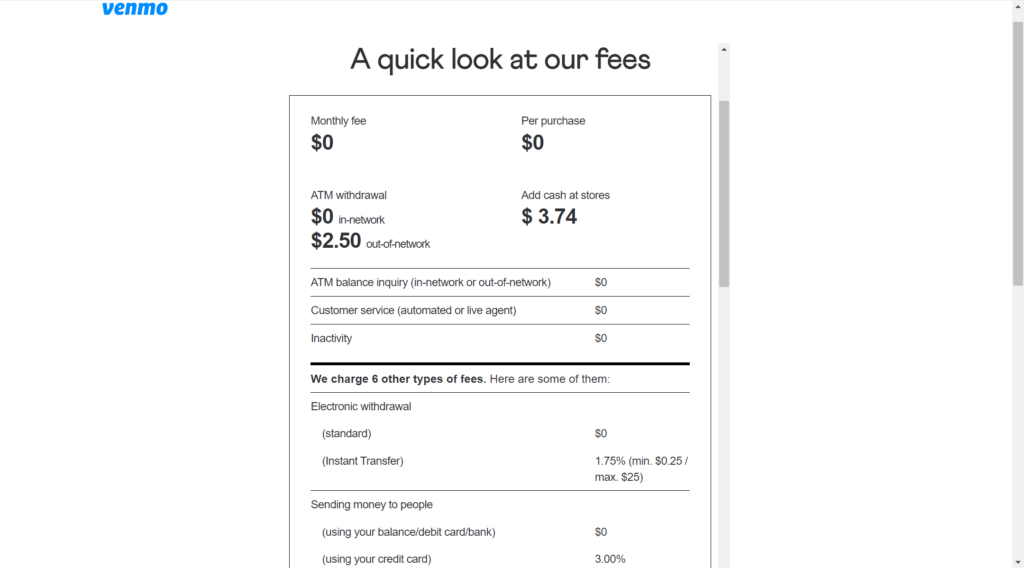The width and height of the screenshot is (1024, 568).
Task: Click 'using your credit card' 3.00% row
Action: (500, 559)
